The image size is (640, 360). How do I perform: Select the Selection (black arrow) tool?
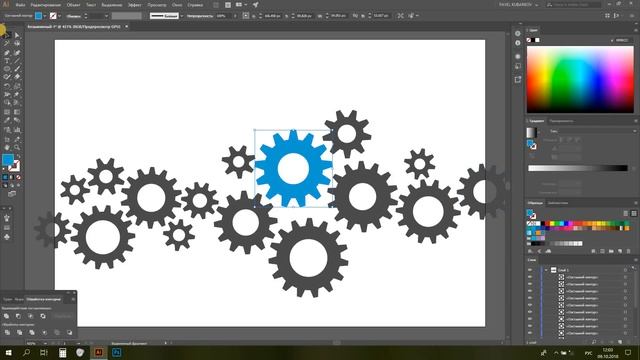7,36
